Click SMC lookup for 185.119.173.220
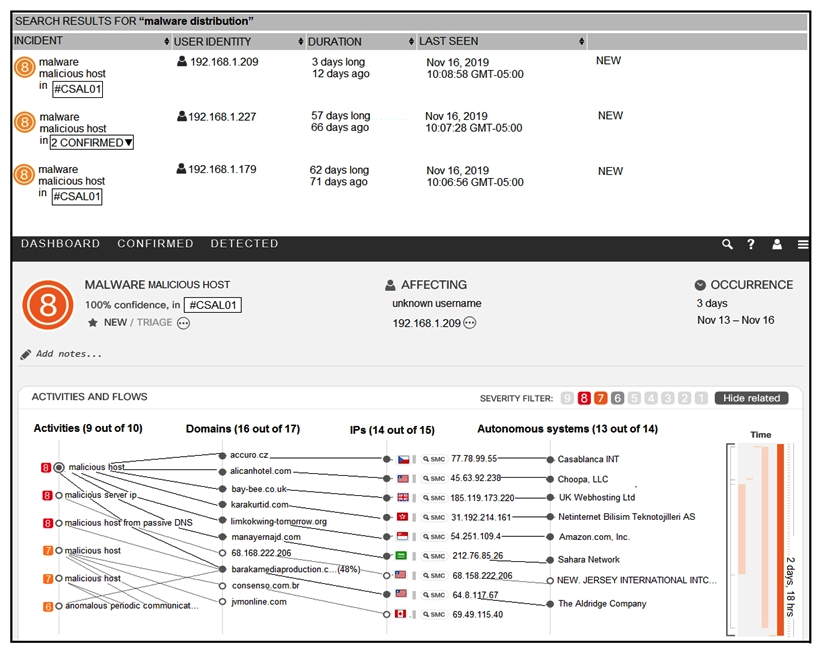The height and width of the screenshot is (653, 821). pos(434,498)
